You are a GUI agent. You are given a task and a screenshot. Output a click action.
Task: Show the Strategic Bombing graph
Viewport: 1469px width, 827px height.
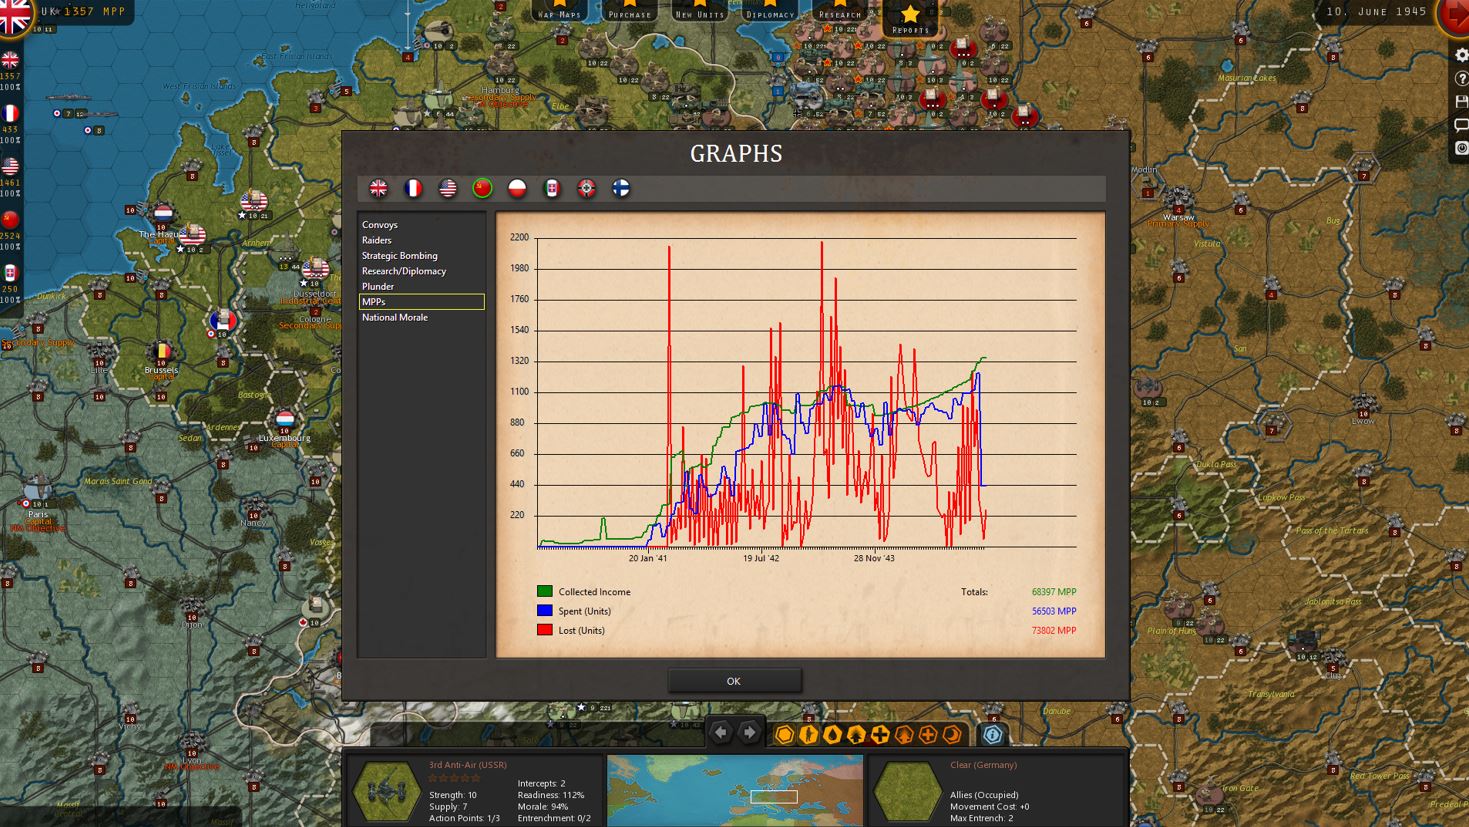point(421,256)
